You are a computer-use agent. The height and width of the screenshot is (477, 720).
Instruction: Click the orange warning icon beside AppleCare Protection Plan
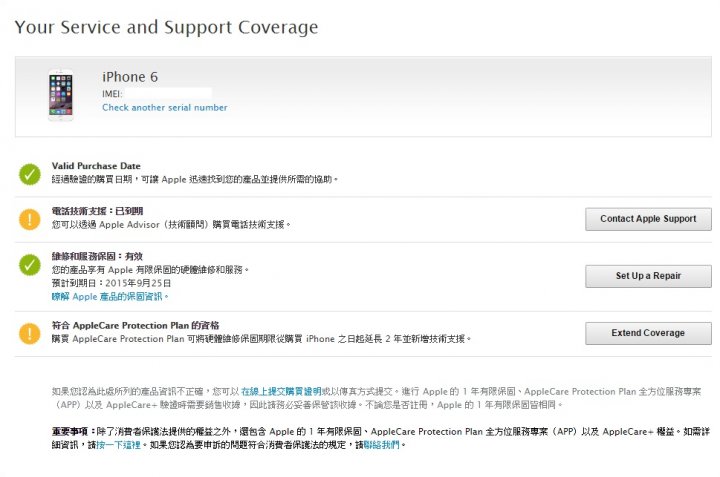(x=30, y=334)
